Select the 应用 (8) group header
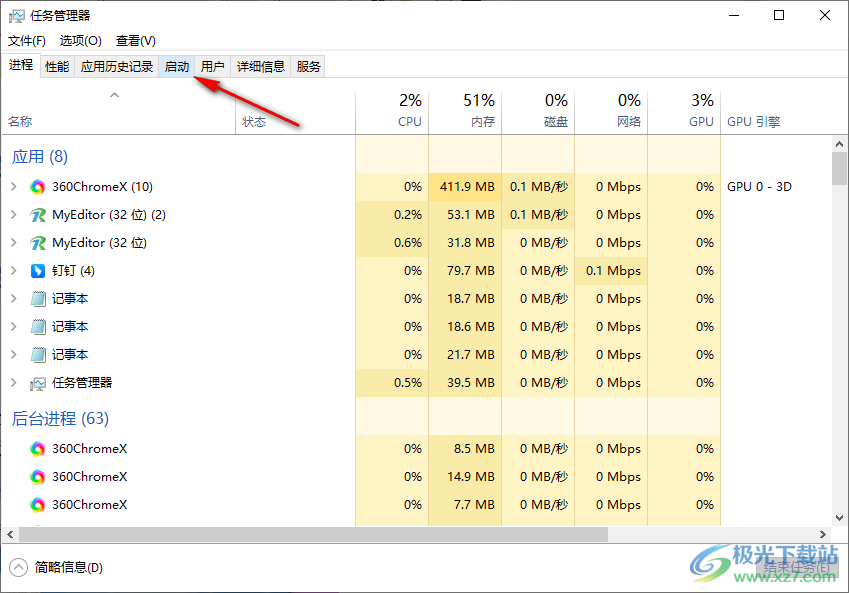Screen dimensions: 849x593 [40, 157]
